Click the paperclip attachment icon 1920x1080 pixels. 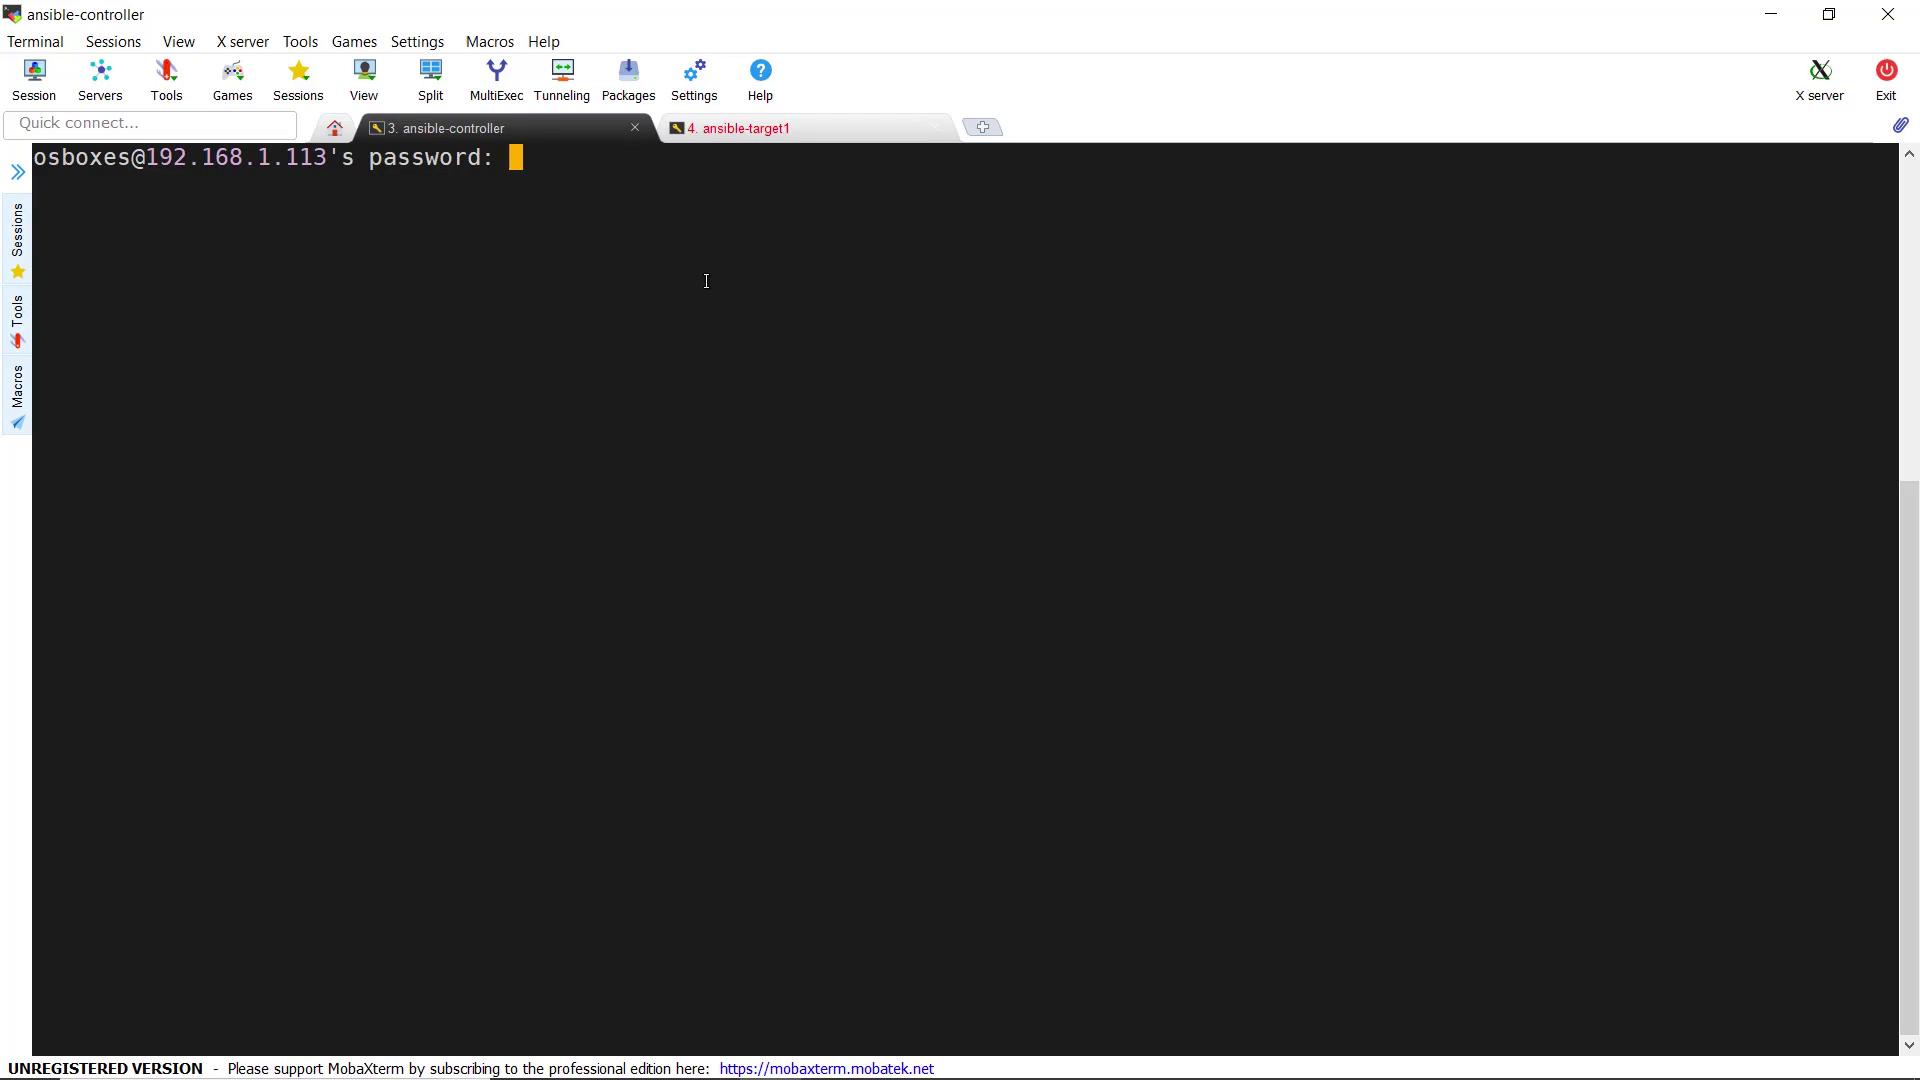(x=1900, y=125)
